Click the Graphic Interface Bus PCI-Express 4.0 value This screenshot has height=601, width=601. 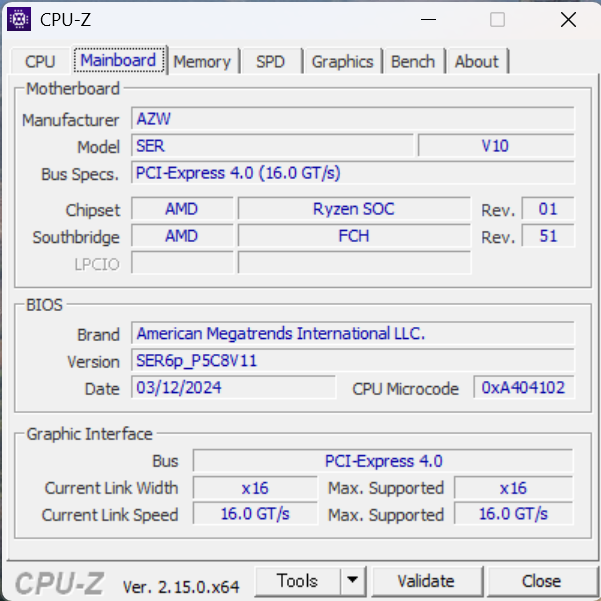(383, 461)
